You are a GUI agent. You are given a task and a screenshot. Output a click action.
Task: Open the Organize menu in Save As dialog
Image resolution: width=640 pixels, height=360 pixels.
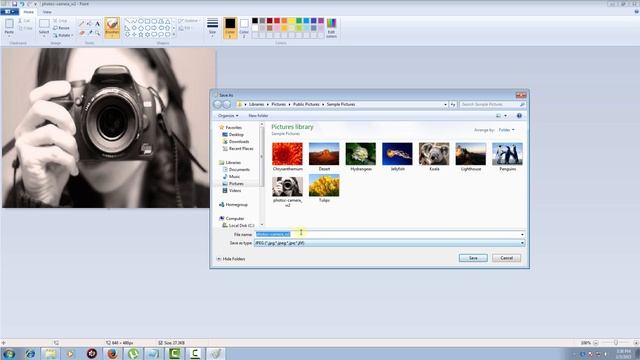(x=228, y=116)
